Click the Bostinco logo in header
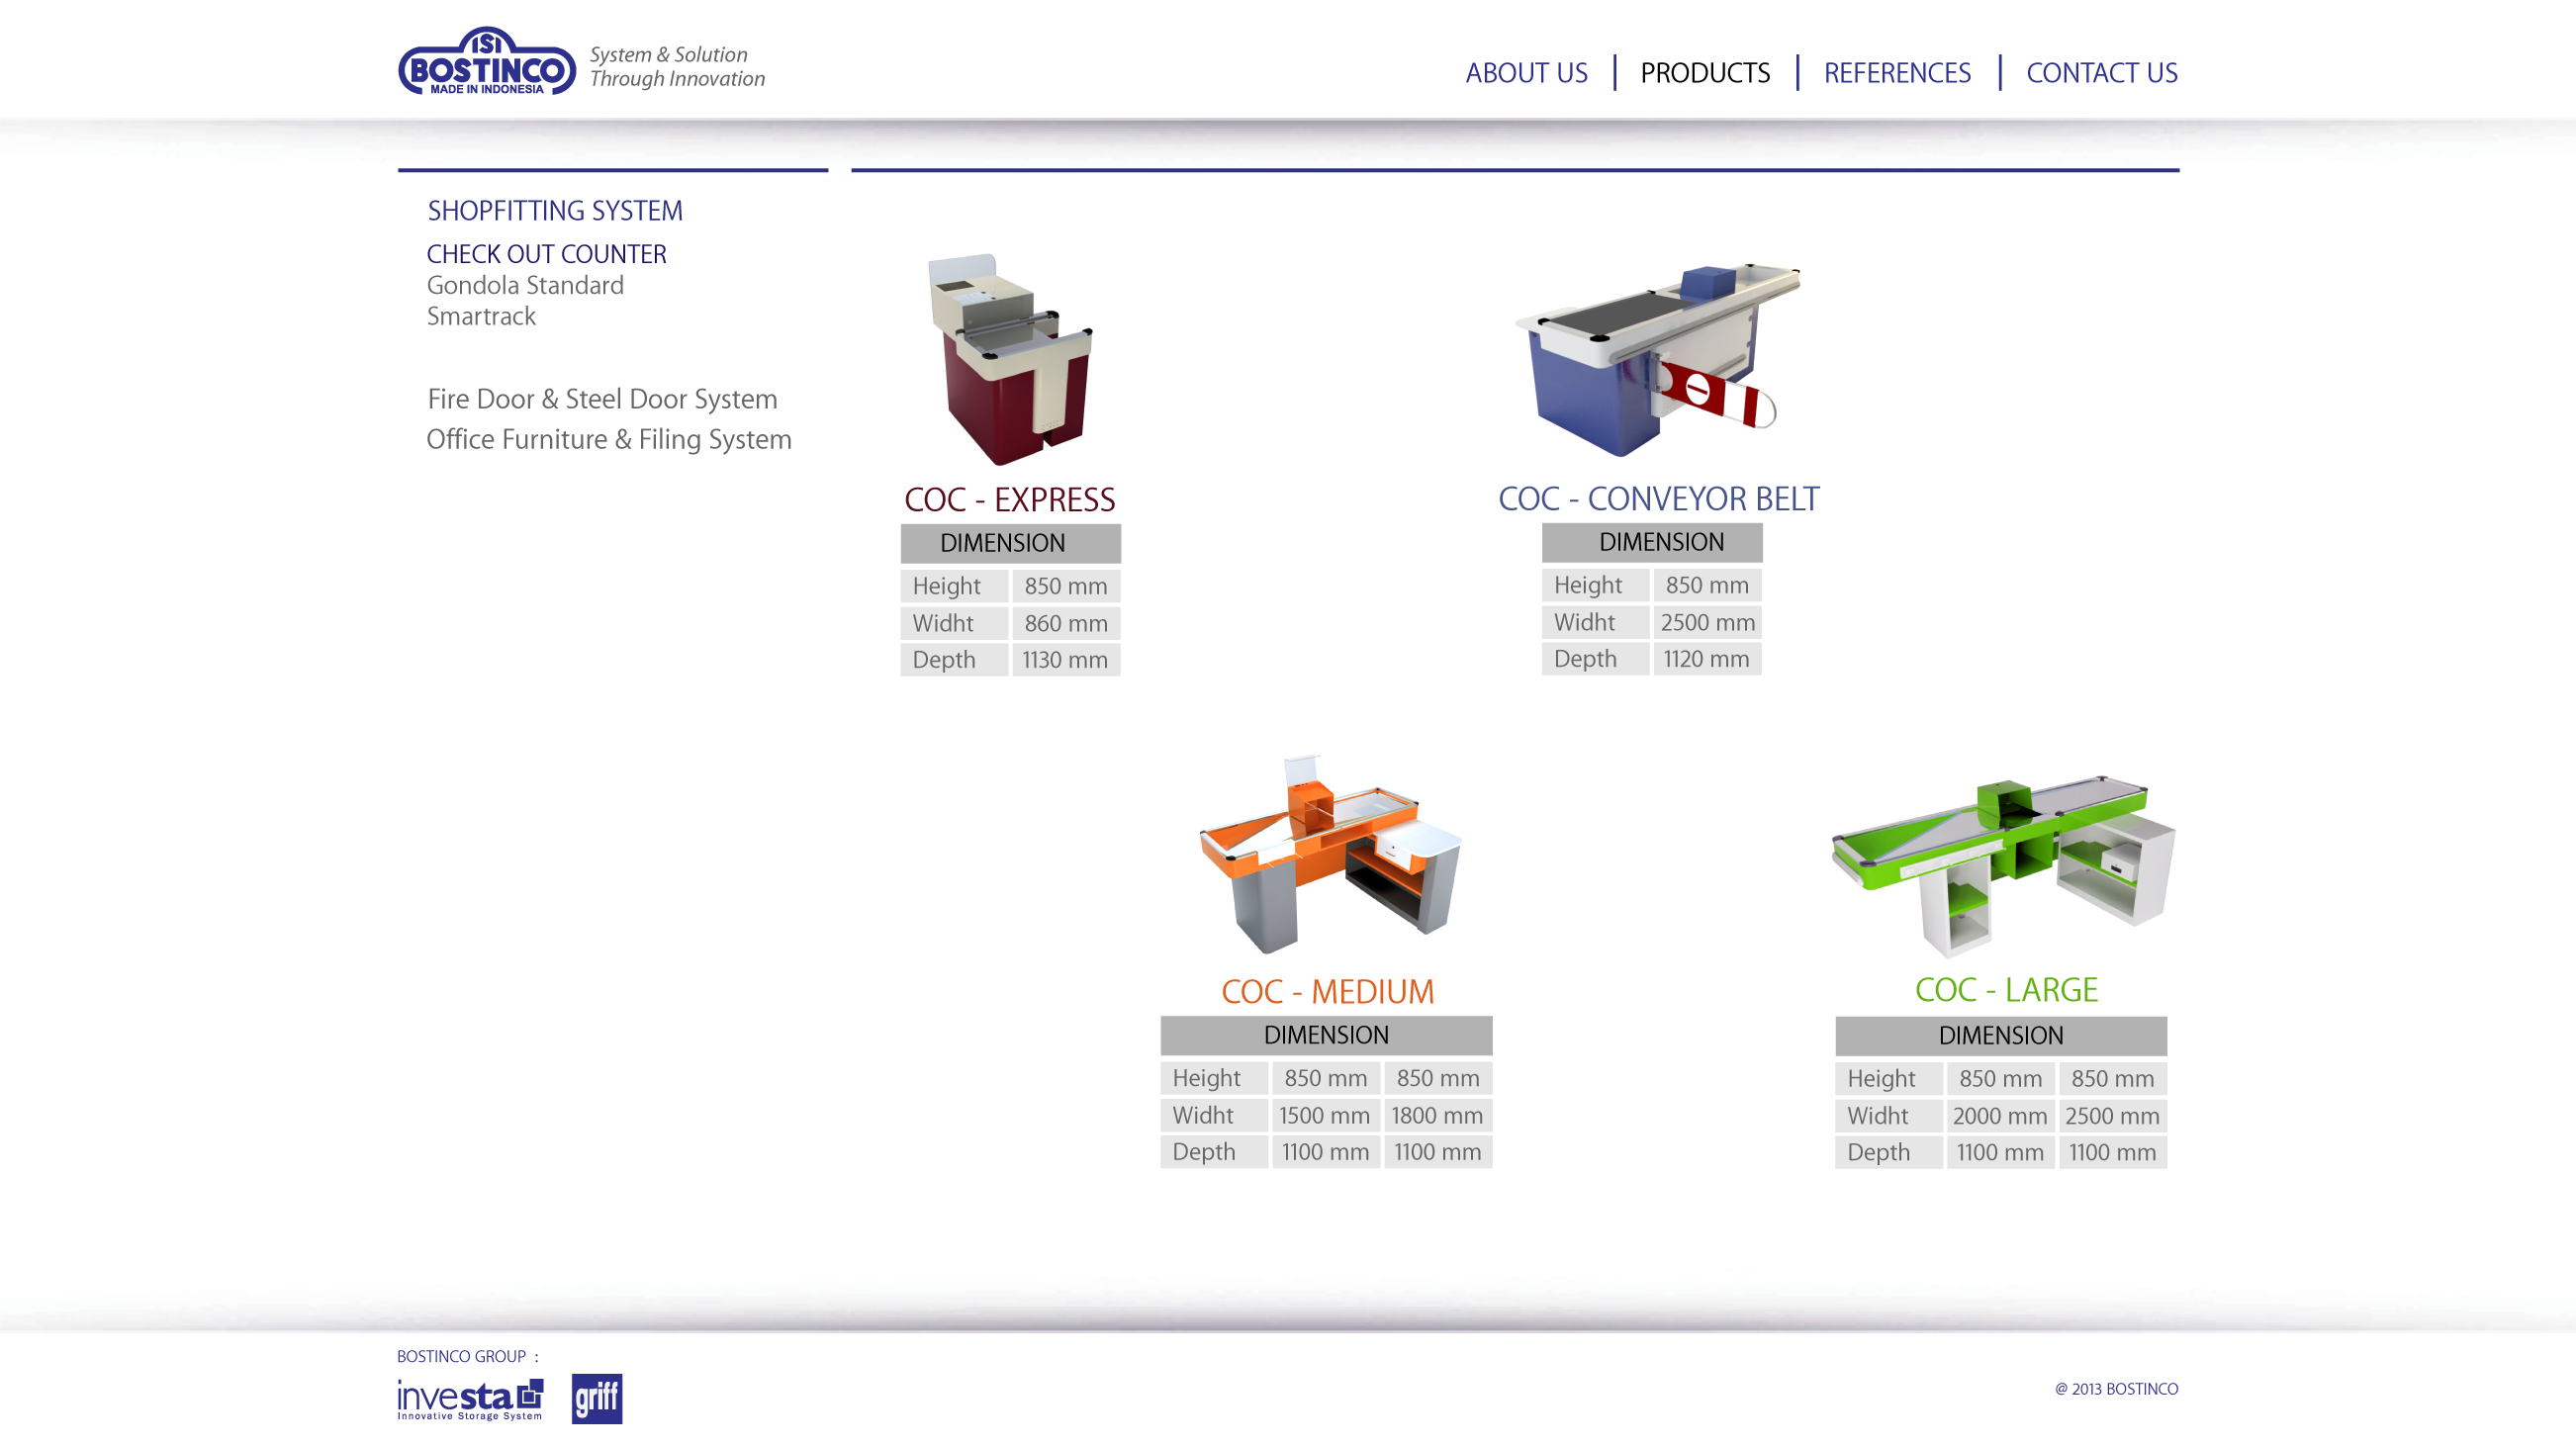2576x1447 pixels. point(487,62)
